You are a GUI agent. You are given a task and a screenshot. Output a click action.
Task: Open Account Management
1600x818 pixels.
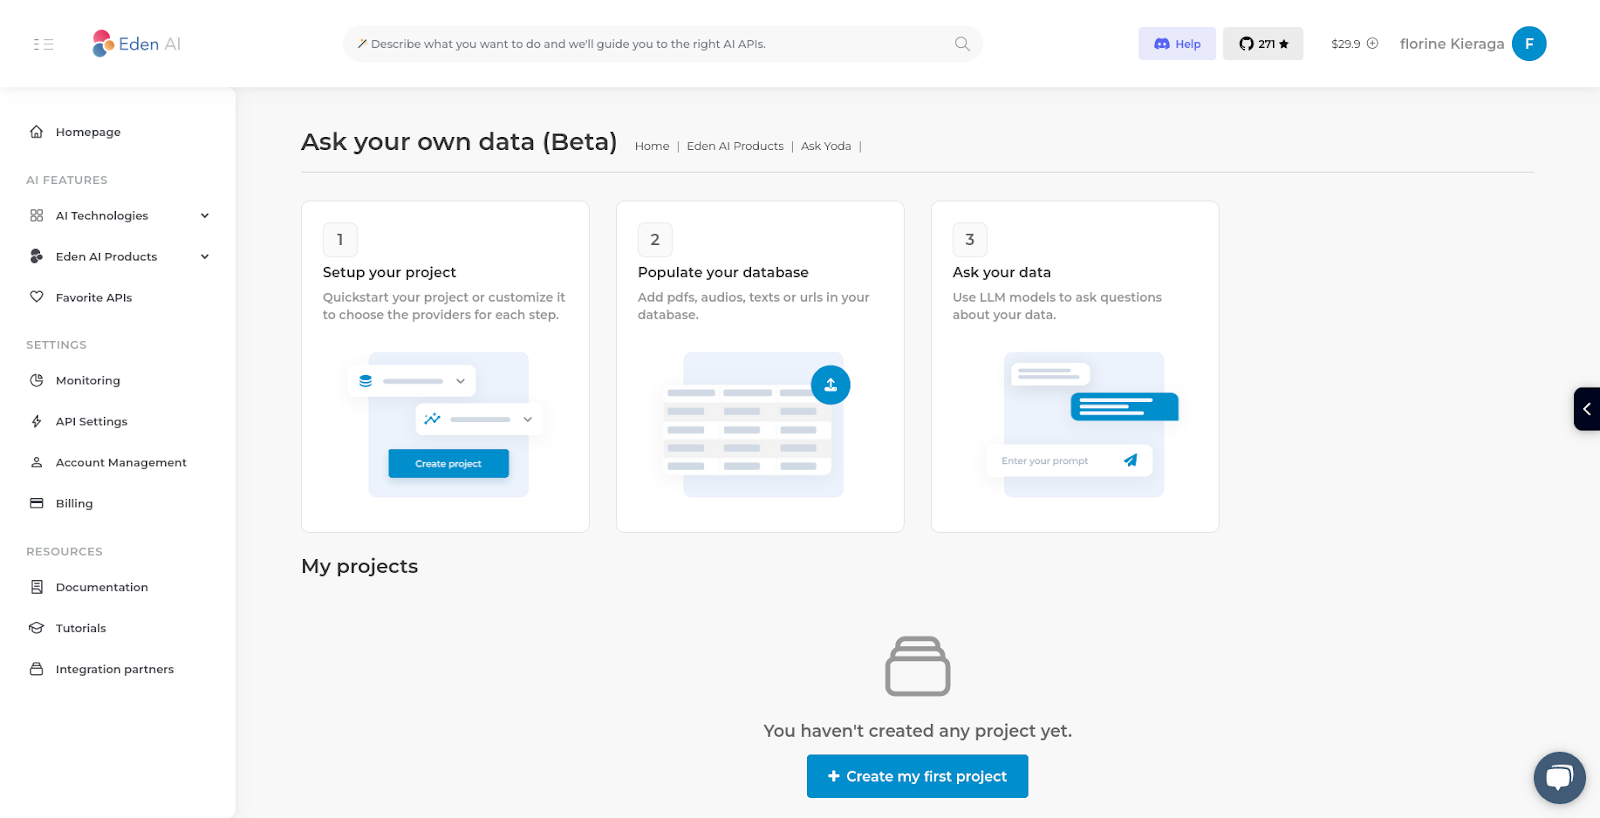tap(121, 462)
